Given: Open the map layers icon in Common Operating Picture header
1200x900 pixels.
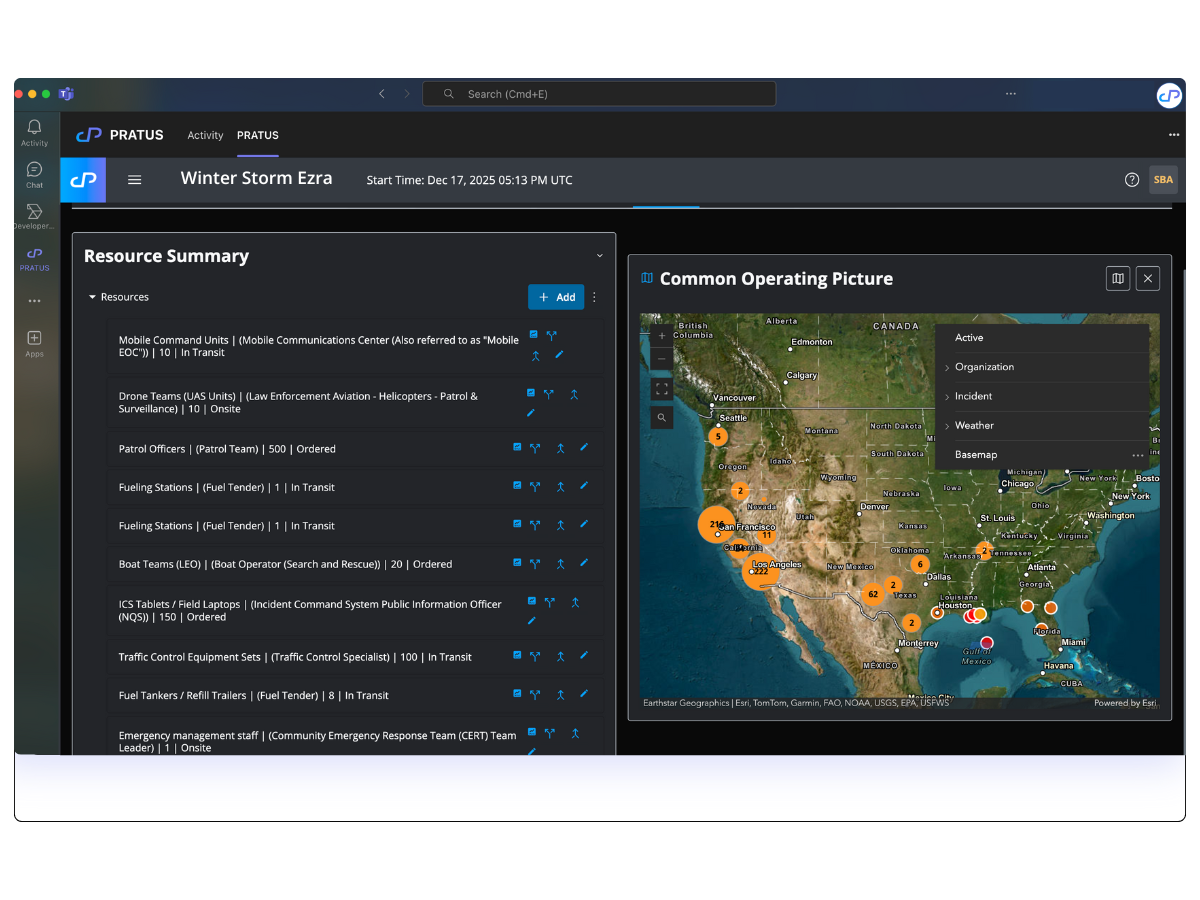Looking at the screenshot, I should coord(1117,278).
